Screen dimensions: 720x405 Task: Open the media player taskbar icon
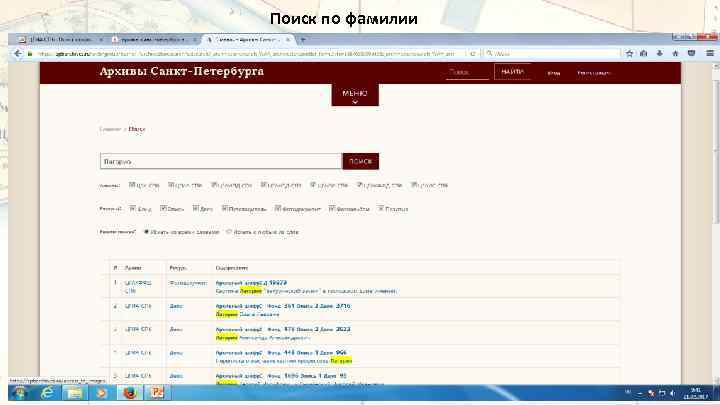click(x=101, y=393)
